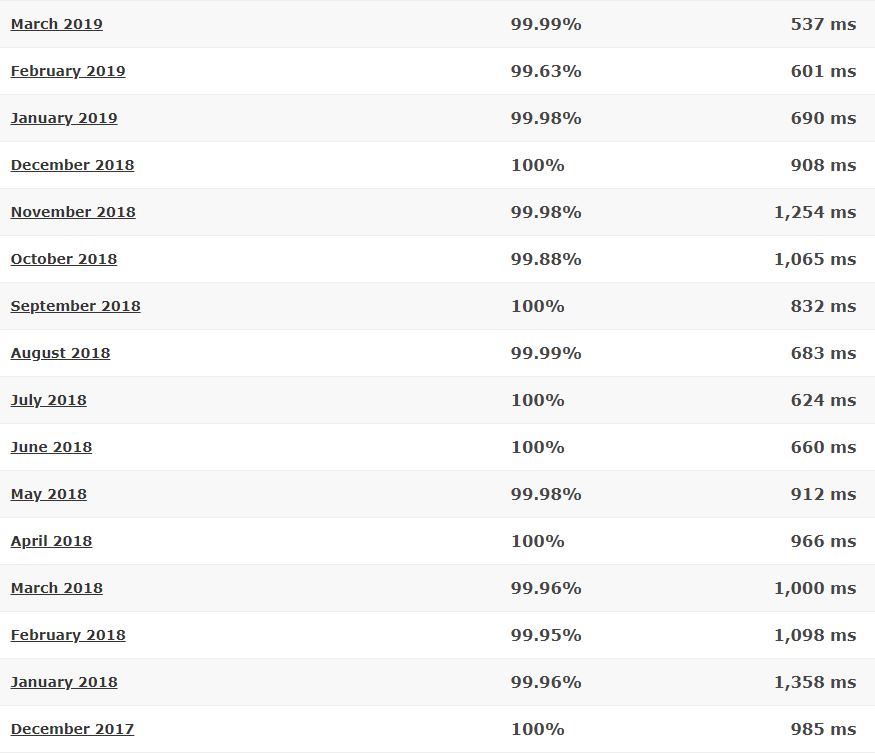Click the June 2018 link

(x=51, y=447)
